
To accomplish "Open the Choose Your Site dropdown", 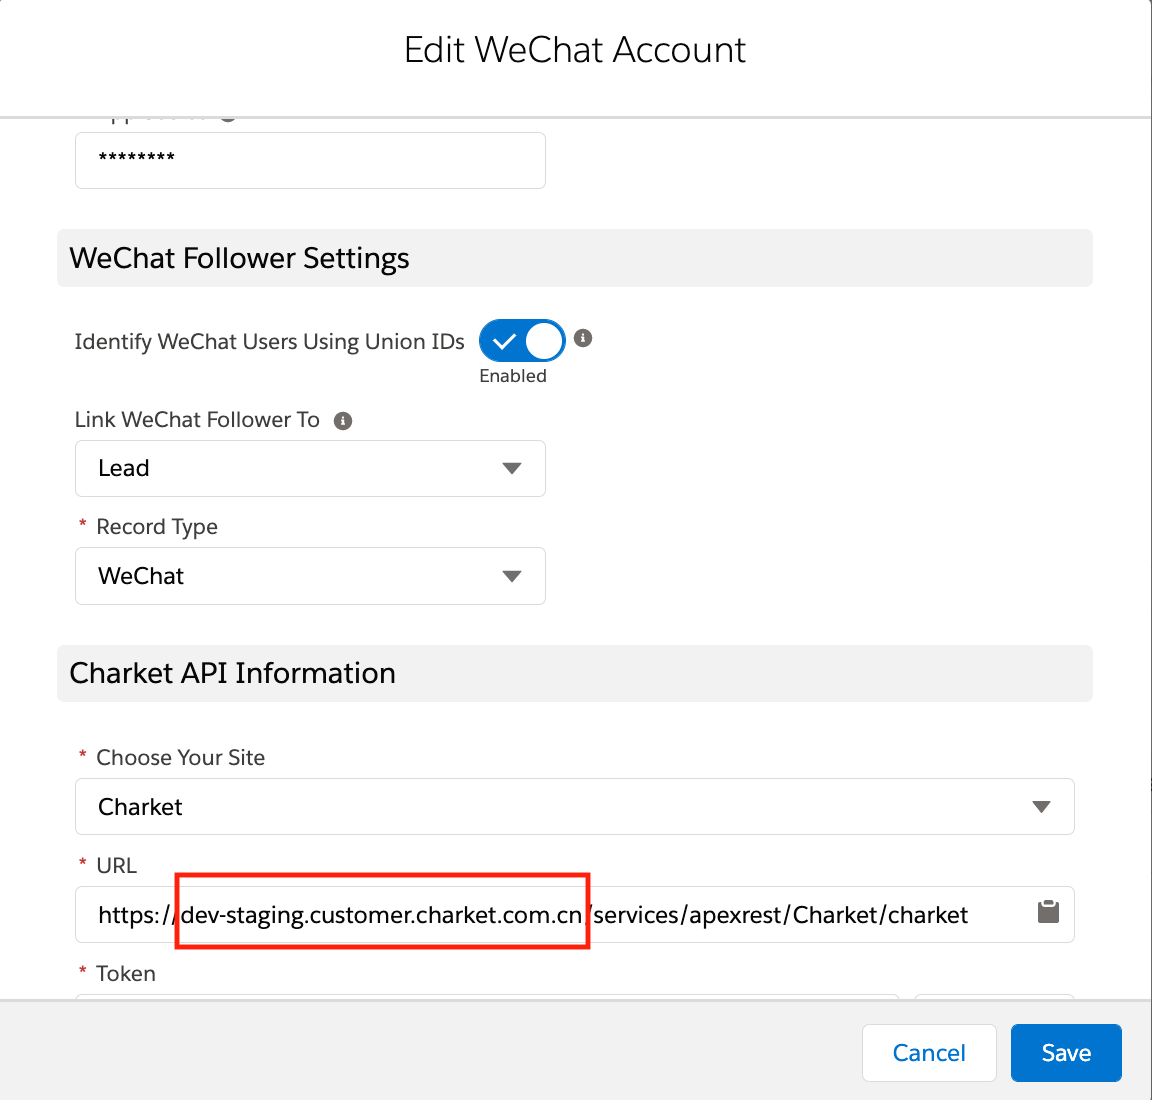I will [574, 807].
